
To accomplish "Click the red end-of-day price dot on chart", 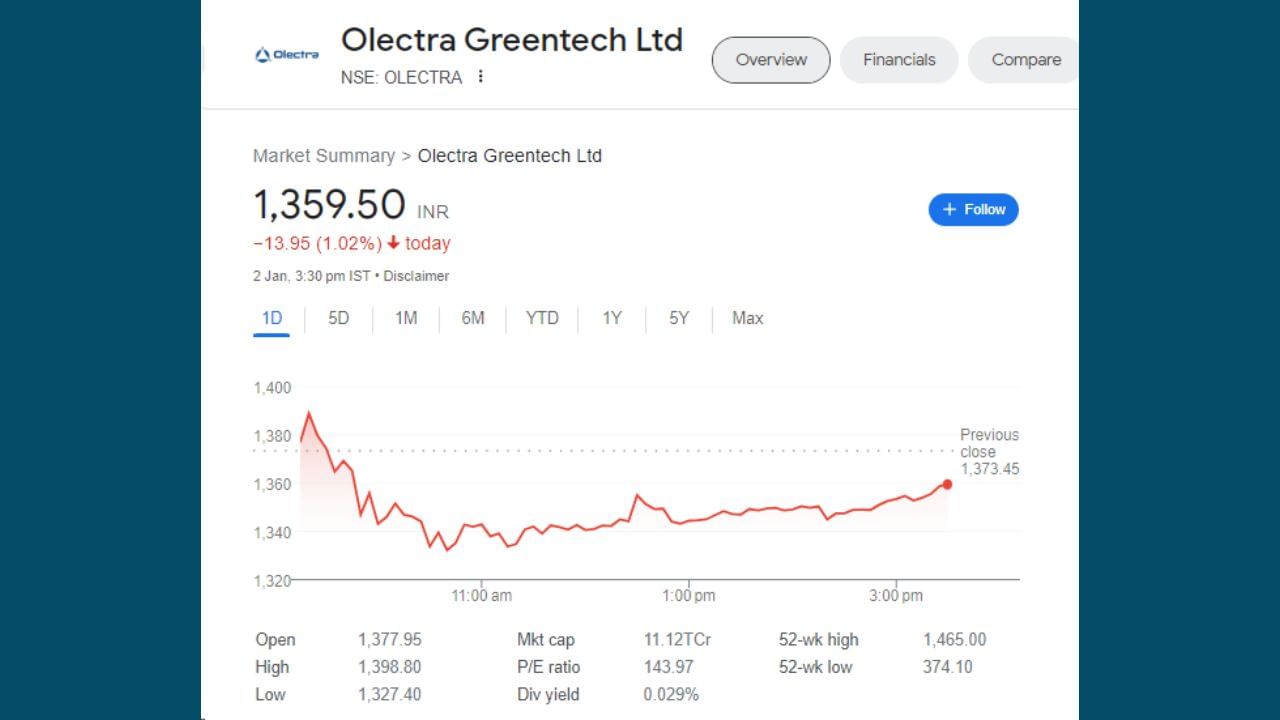I will click(947, 485).
